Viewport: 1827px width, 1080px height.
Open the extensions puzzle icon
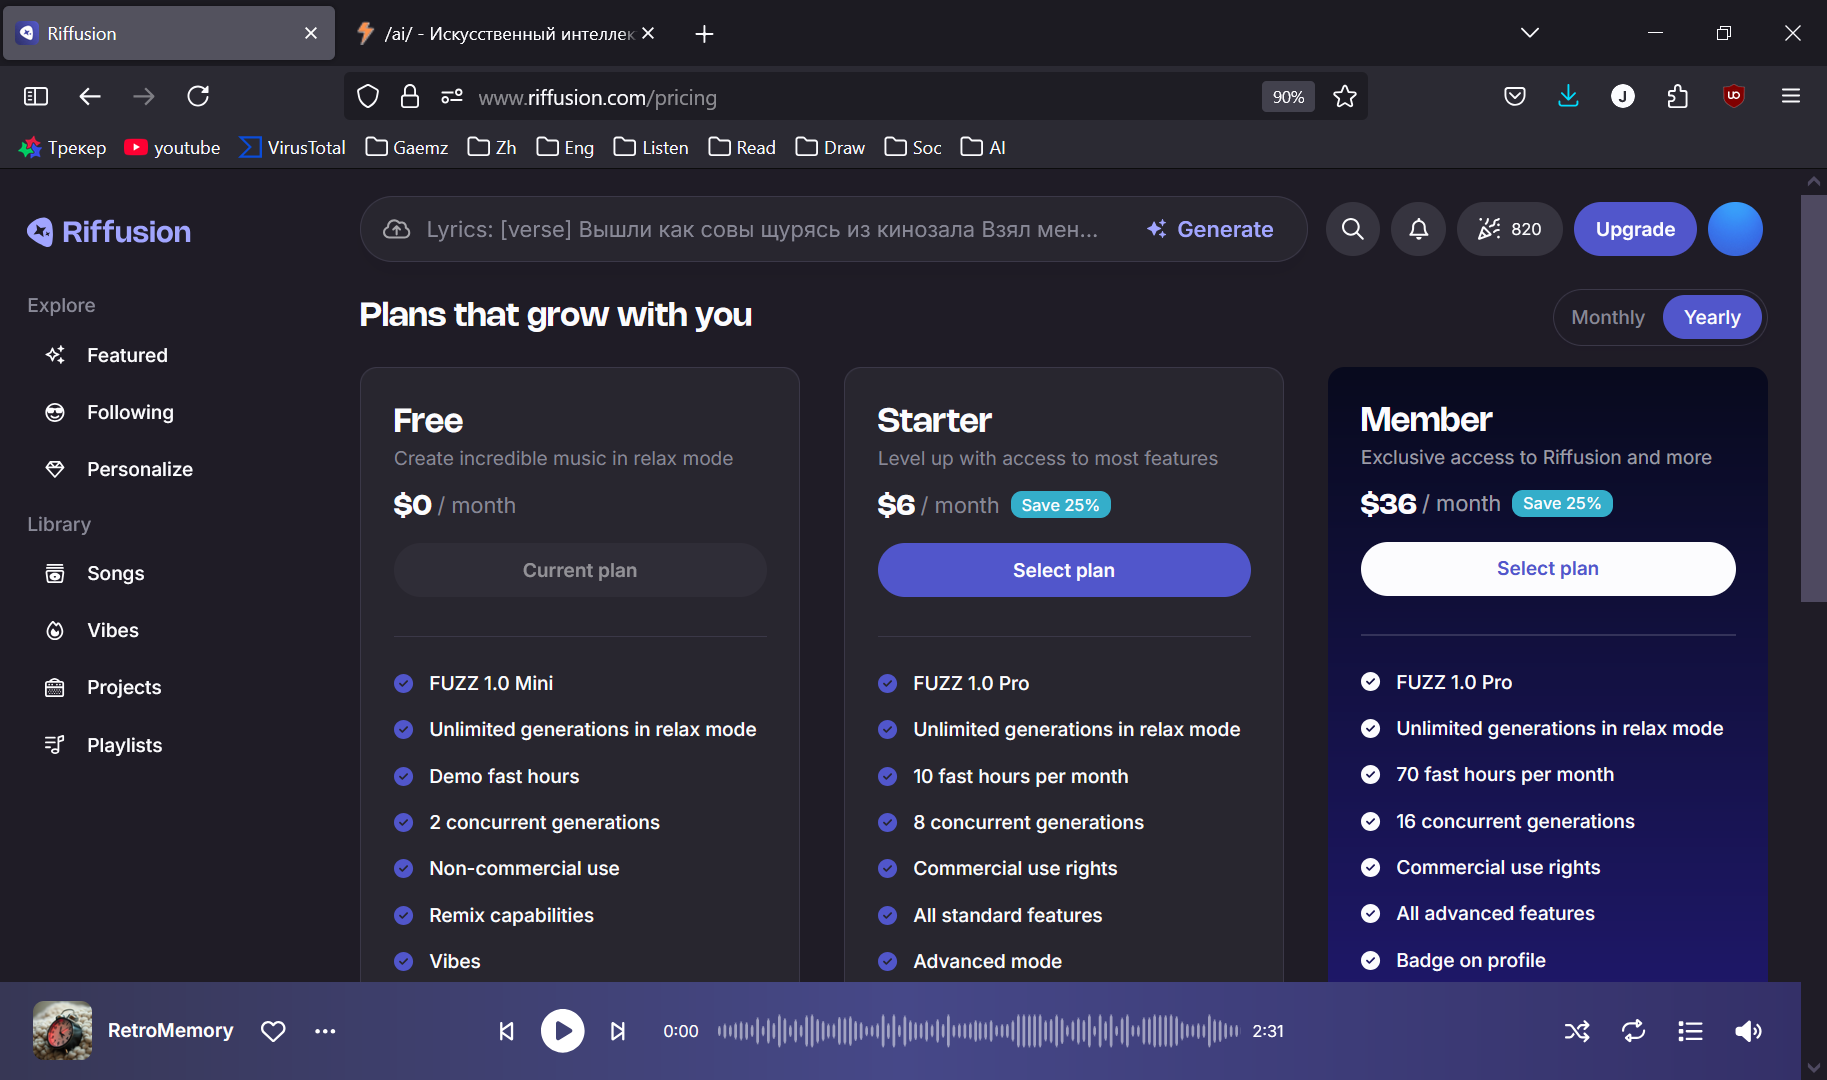tap(1678, 96)
